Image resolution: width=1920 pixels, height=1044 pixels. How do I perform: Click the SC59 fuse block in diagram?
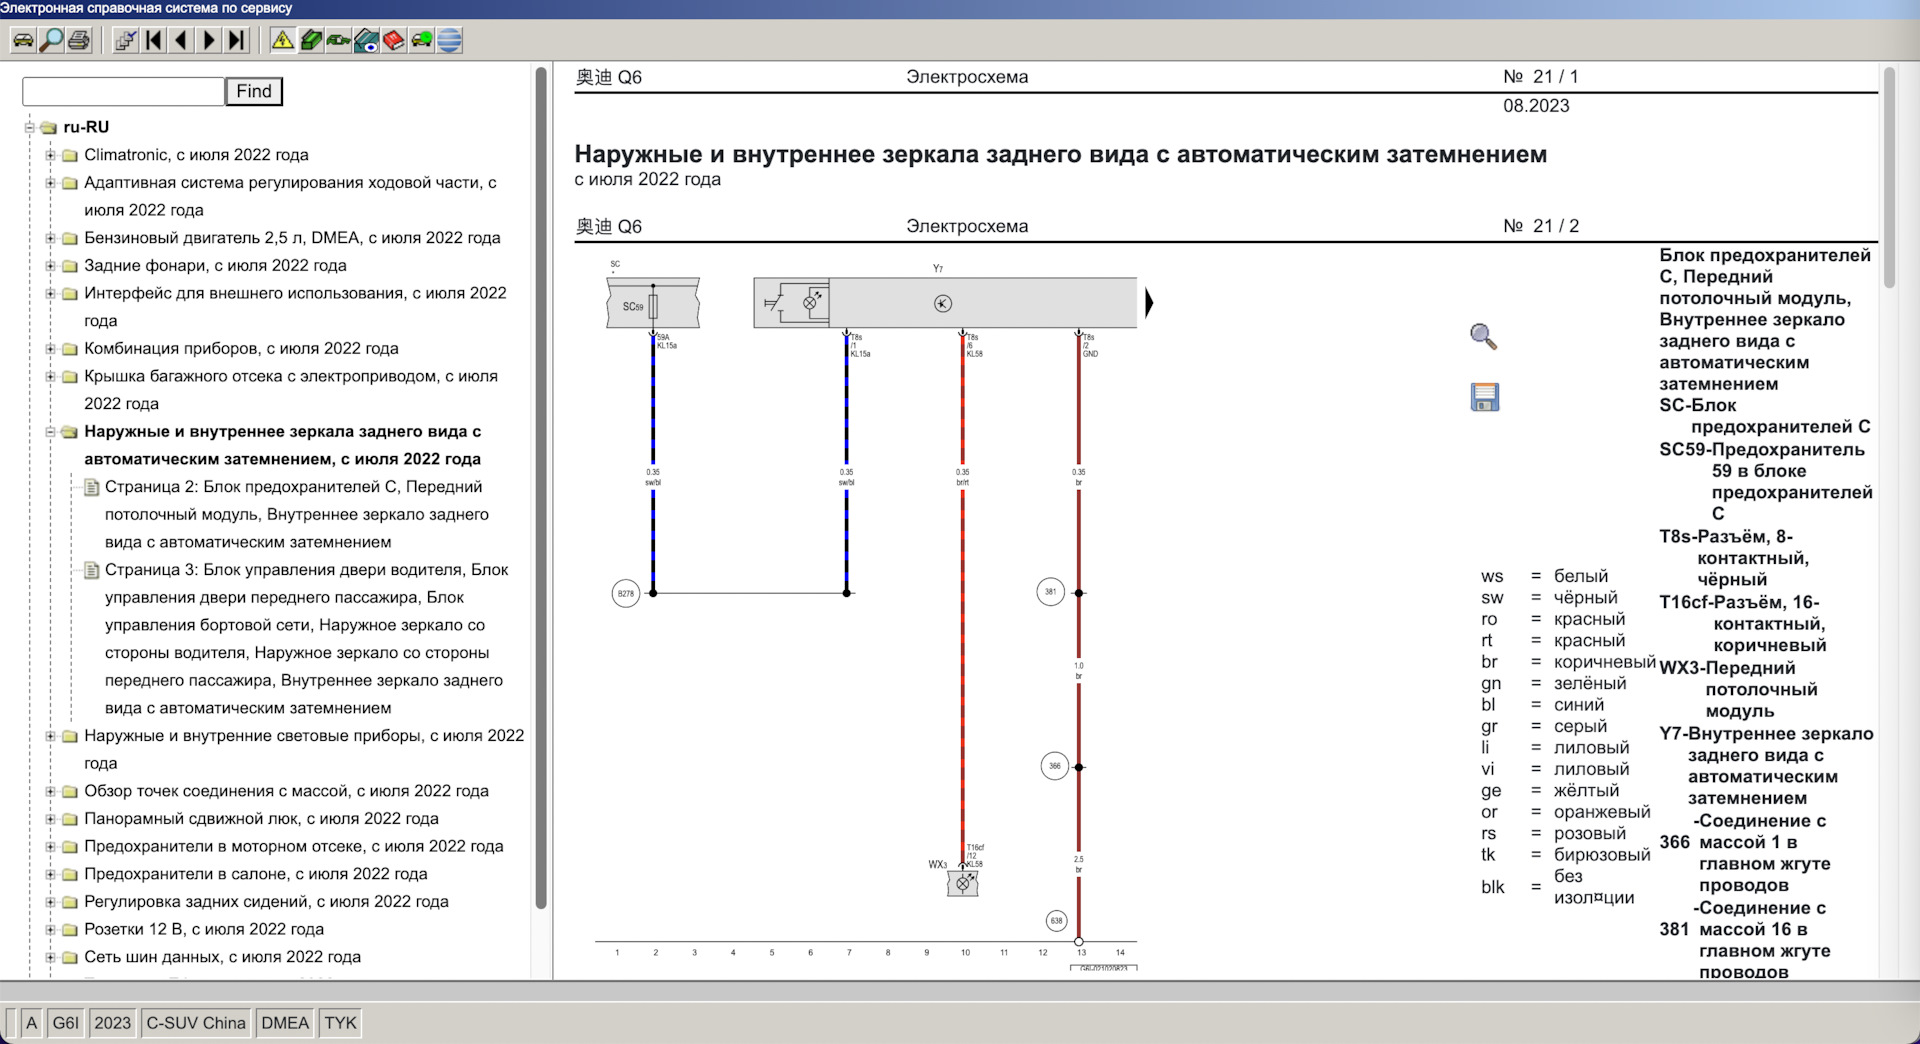coord(653,303)
